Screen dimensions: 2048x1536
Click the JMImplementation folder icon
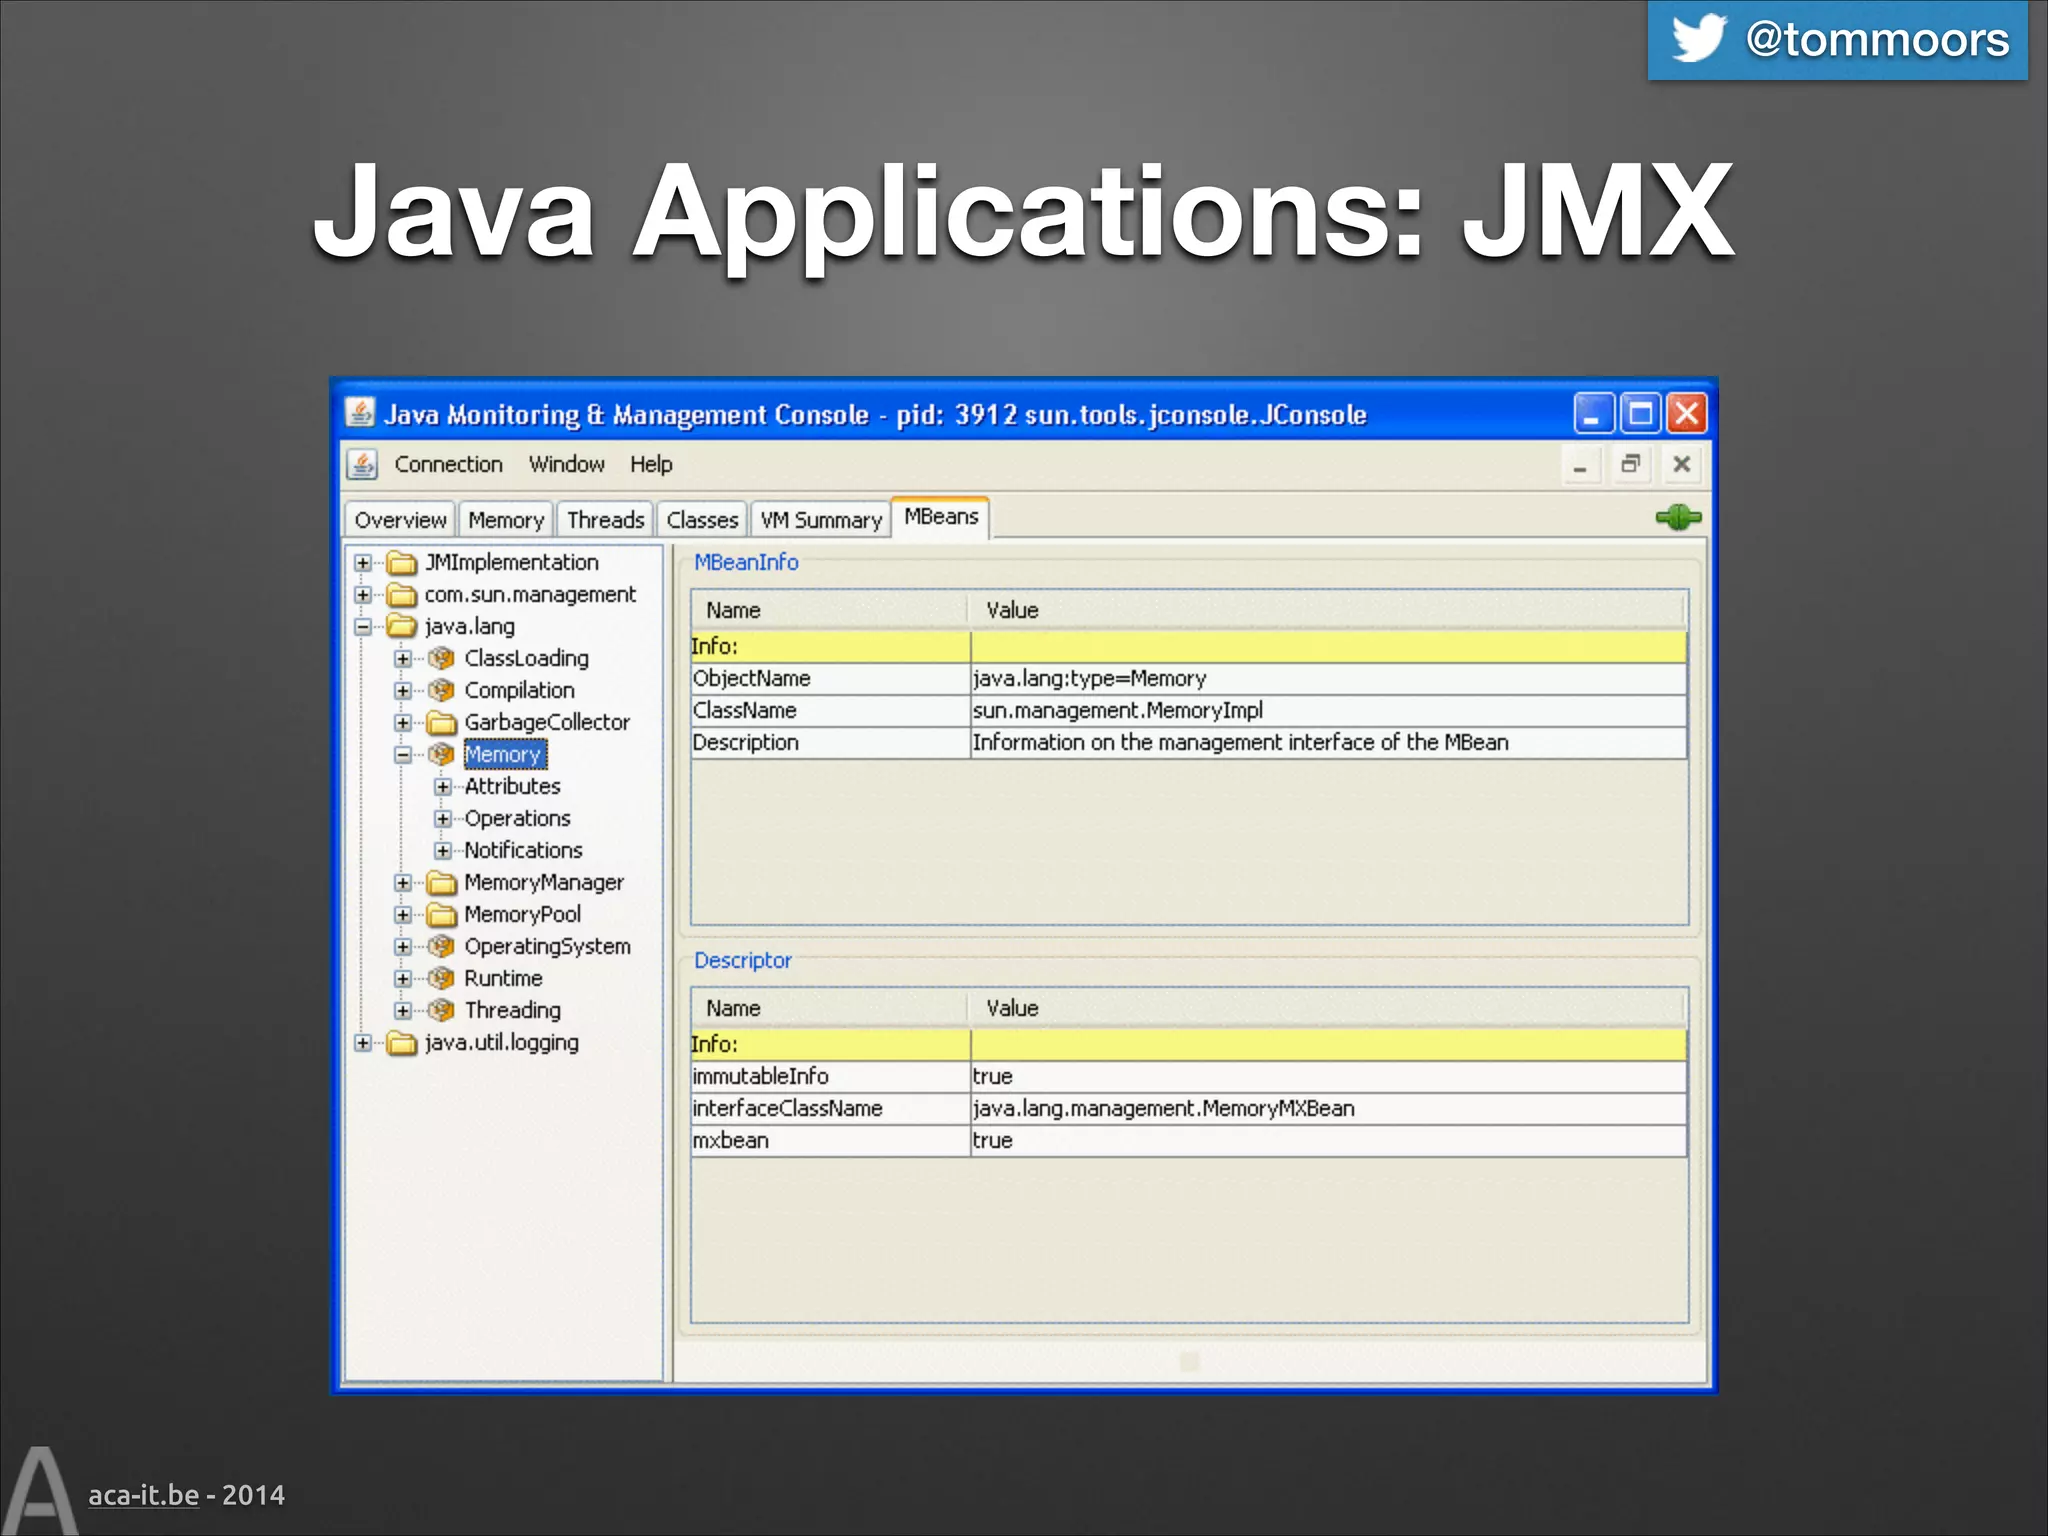tap(402, 563)
